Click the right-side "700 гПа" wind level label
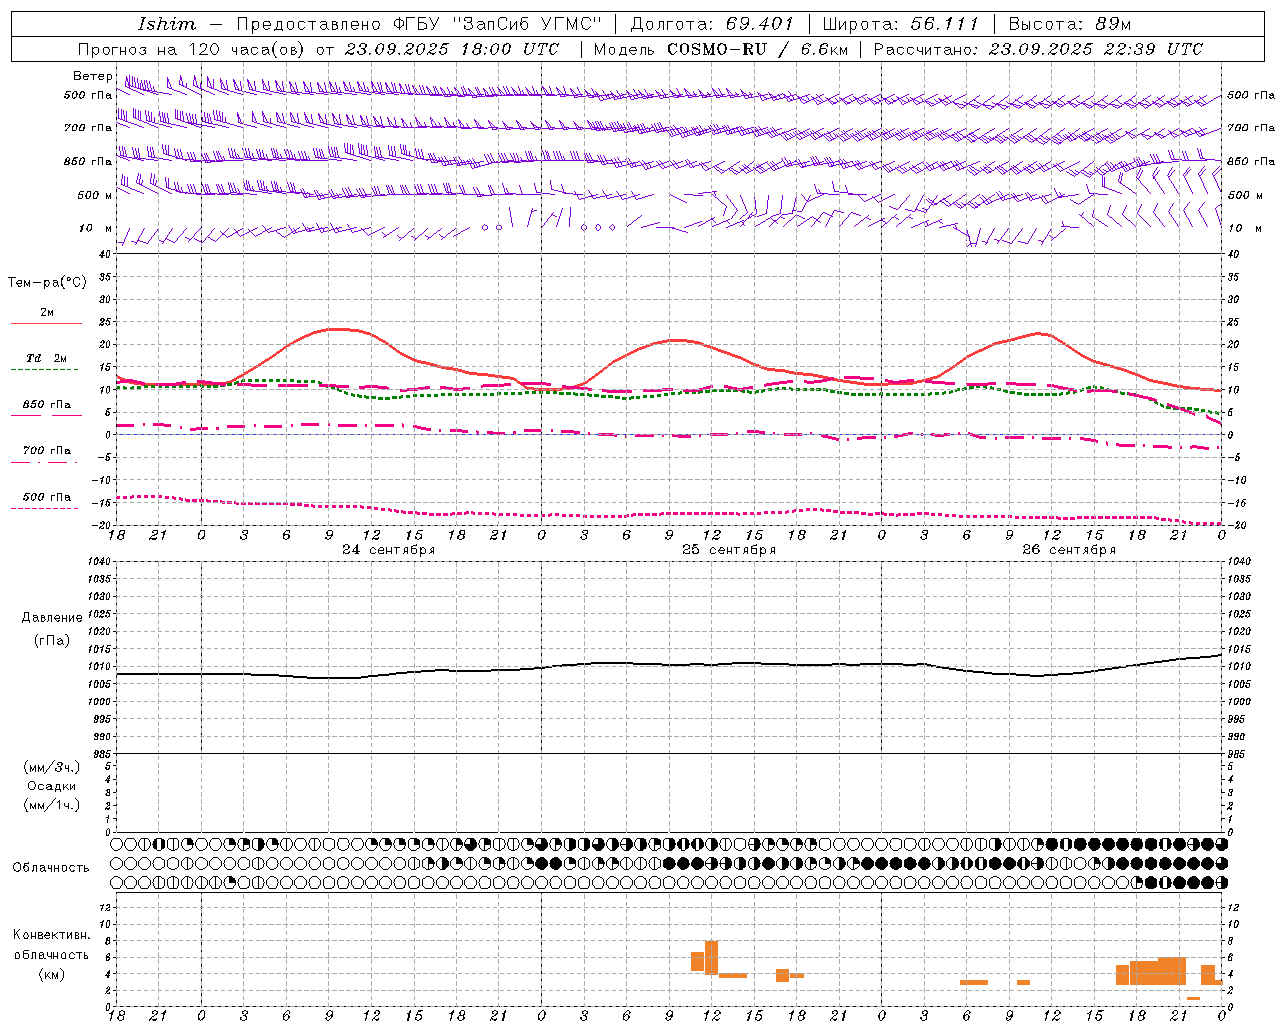 coord(1251,128)
